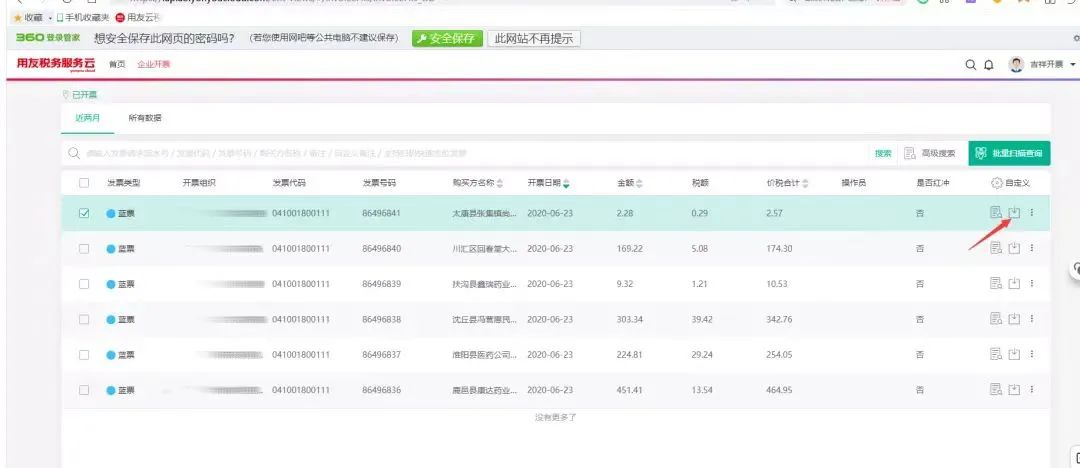The image size is (1080, 468).
Task: View invoice details for row 86496840
Action: pos(995,247)
